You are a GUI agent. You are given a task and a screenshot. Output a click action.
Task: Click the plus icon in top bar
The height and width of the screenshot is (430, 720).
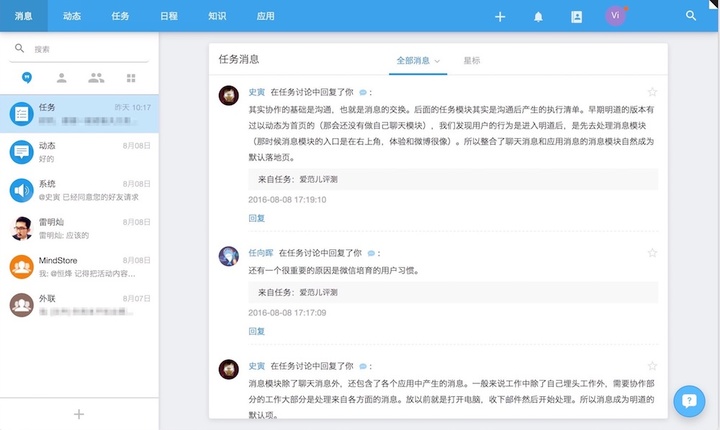tap(500, 16)
